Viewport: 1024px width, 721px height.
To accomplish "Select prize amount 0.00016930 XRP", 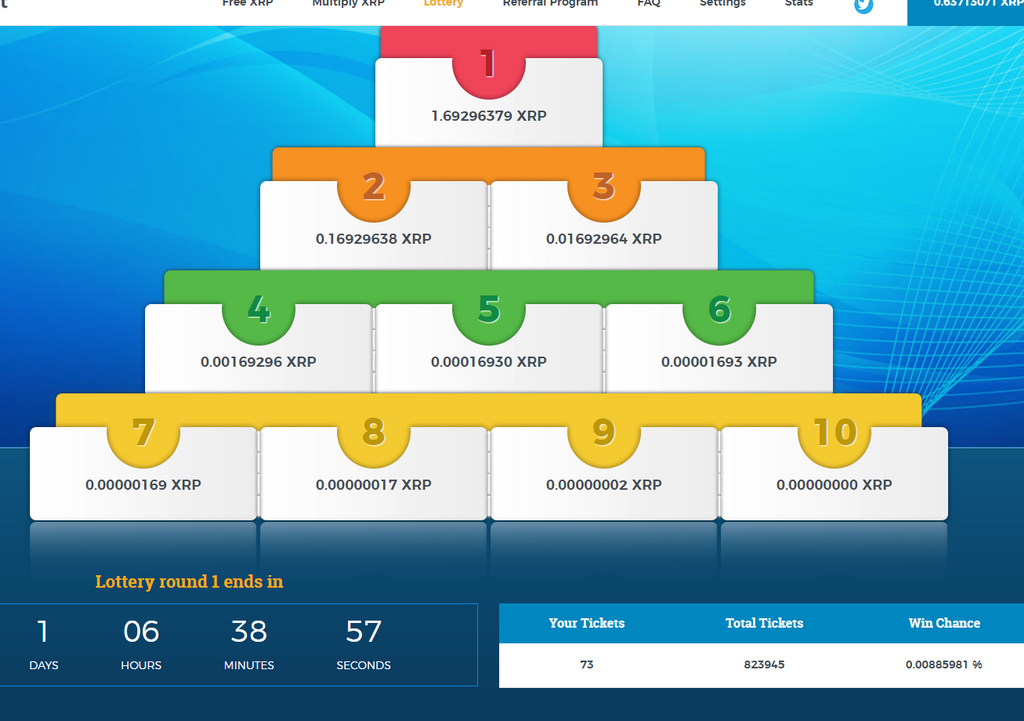I will 488,361.
